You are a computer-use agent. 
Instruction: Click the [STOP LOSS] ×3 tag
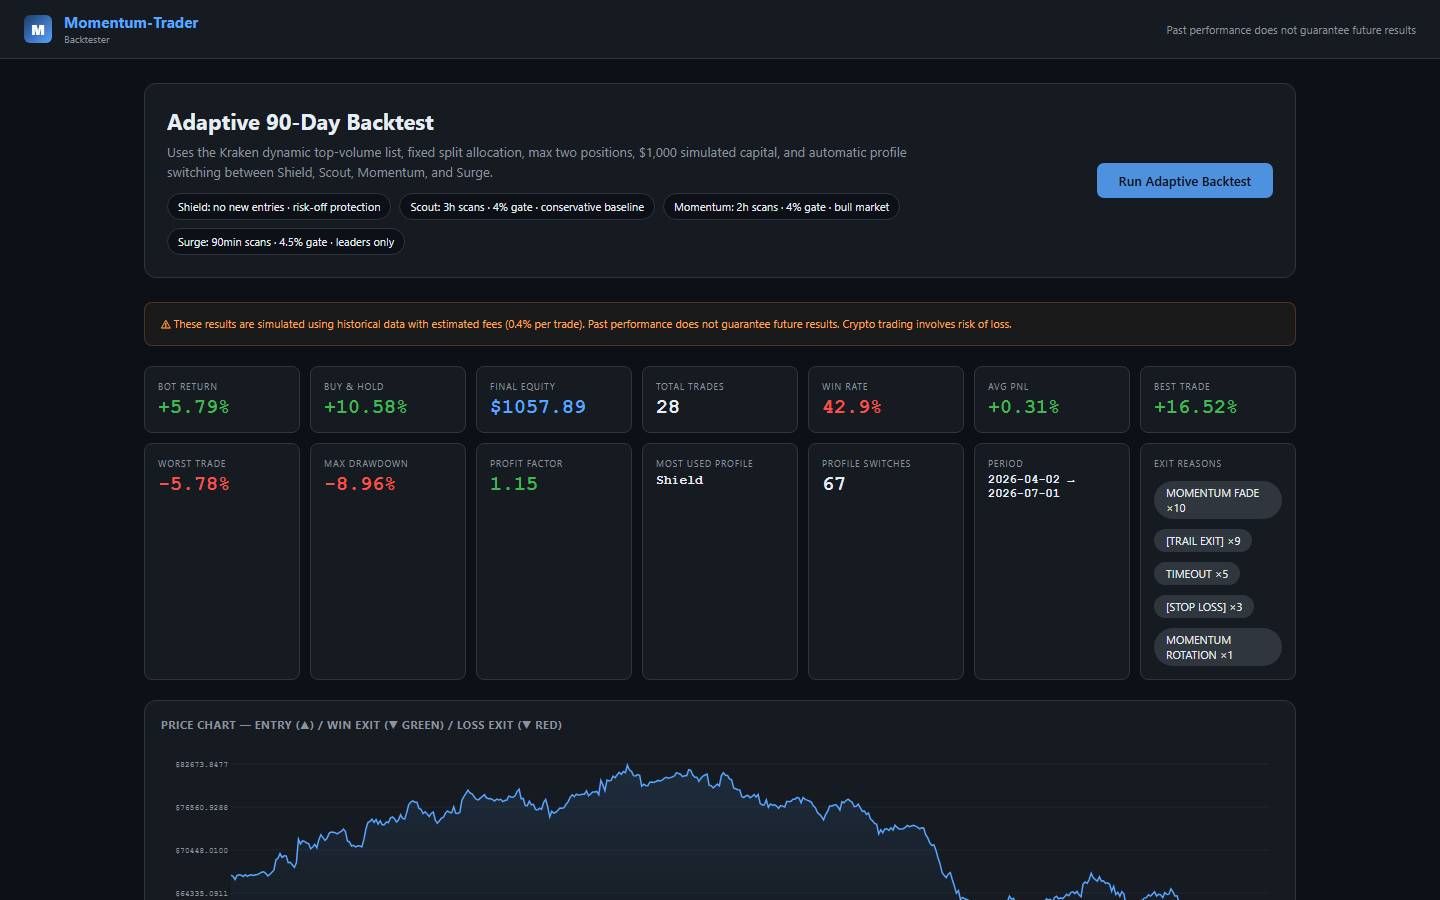coord(1204,607)
